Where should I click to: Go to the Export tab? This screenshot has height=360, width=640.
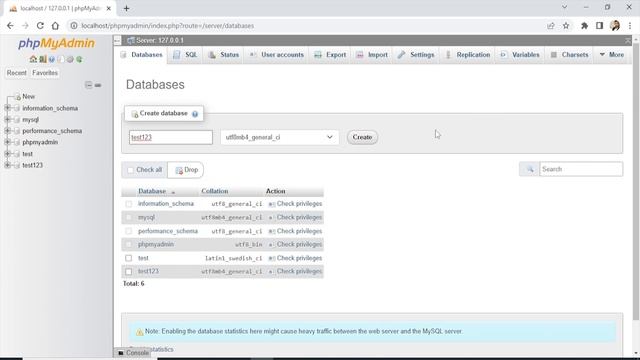(x=330, y=55)
